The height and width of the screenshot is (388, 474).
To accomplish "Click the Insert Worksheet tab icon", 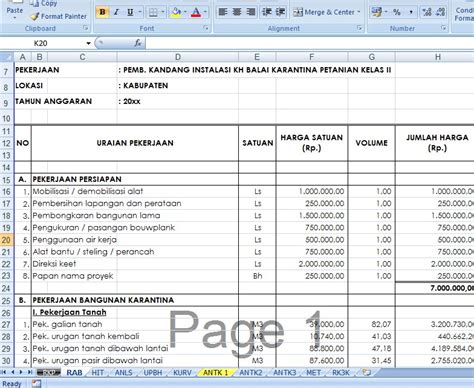I will pos(366,372).
